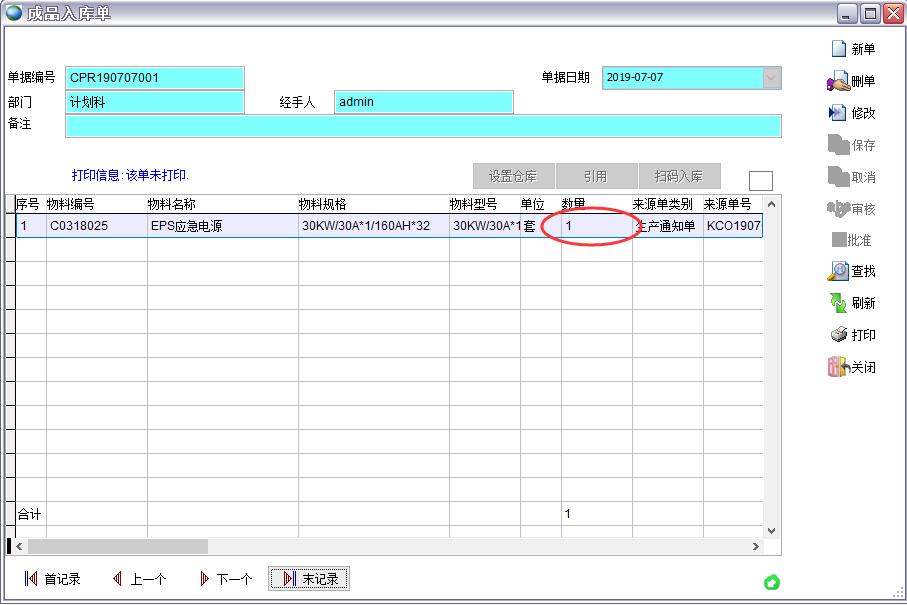907x605 pixels.
Task: Click the 物料名称 column header
Action: point(222,204)
